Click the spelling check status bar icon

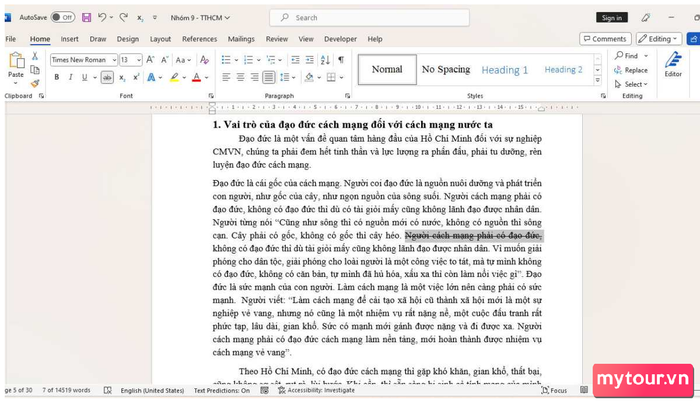pos(108,390)
